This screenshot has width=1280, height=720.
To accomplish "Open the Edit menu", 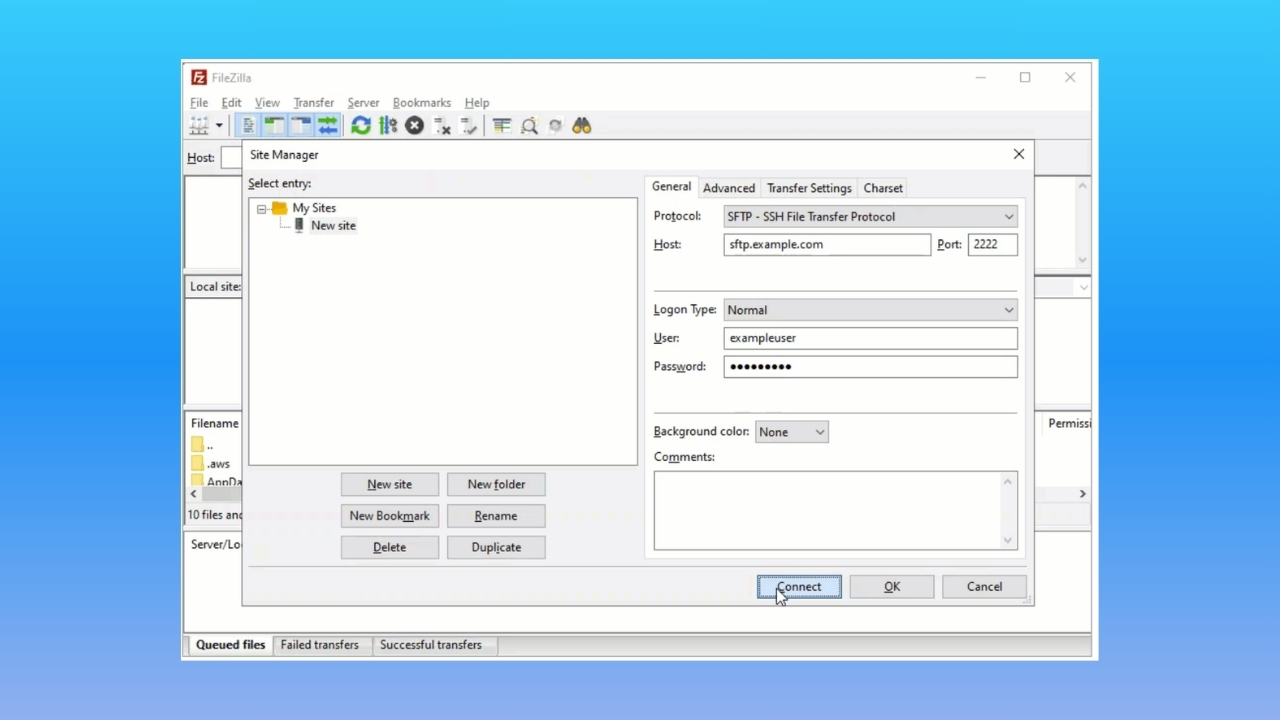I will [x=231, y=103].
